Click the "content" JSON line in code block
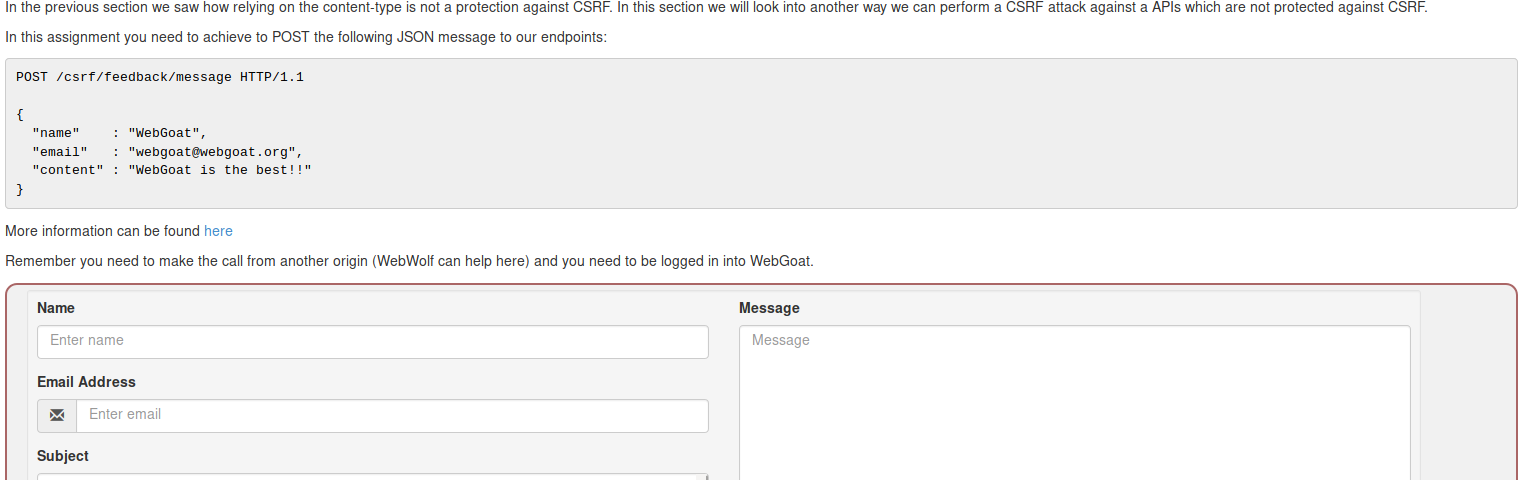 pos(172,170)
